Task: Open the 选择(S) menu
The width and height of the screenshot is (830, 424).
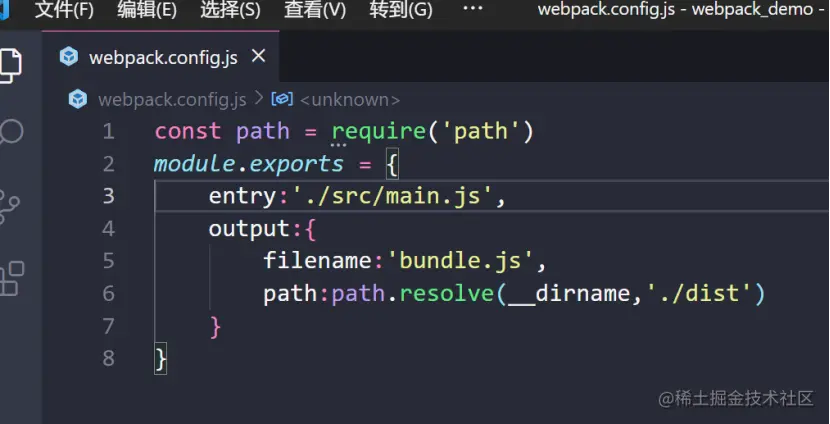Action: coord(230,10)
